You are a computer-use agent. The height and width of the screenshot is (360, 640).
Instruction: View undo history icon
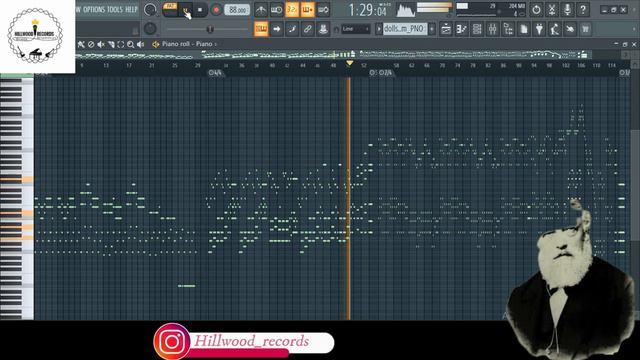[x=536, y=9]
